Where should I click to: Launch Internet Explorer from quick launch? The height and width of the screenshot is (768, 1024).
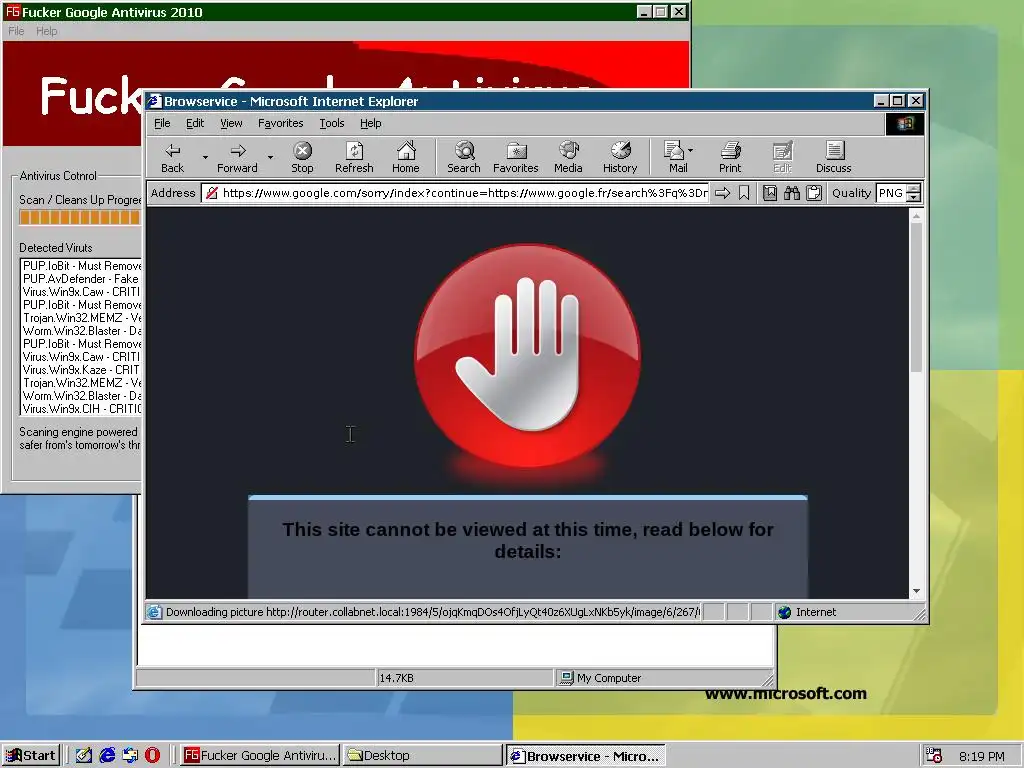click(x=107, y=755)
